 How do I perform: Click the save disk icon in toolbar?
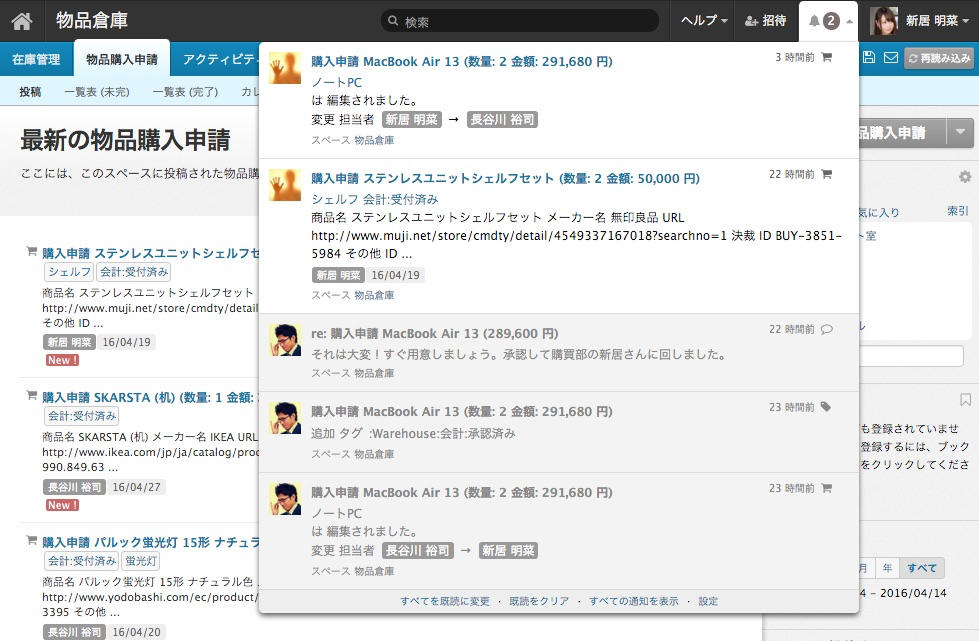868,57
